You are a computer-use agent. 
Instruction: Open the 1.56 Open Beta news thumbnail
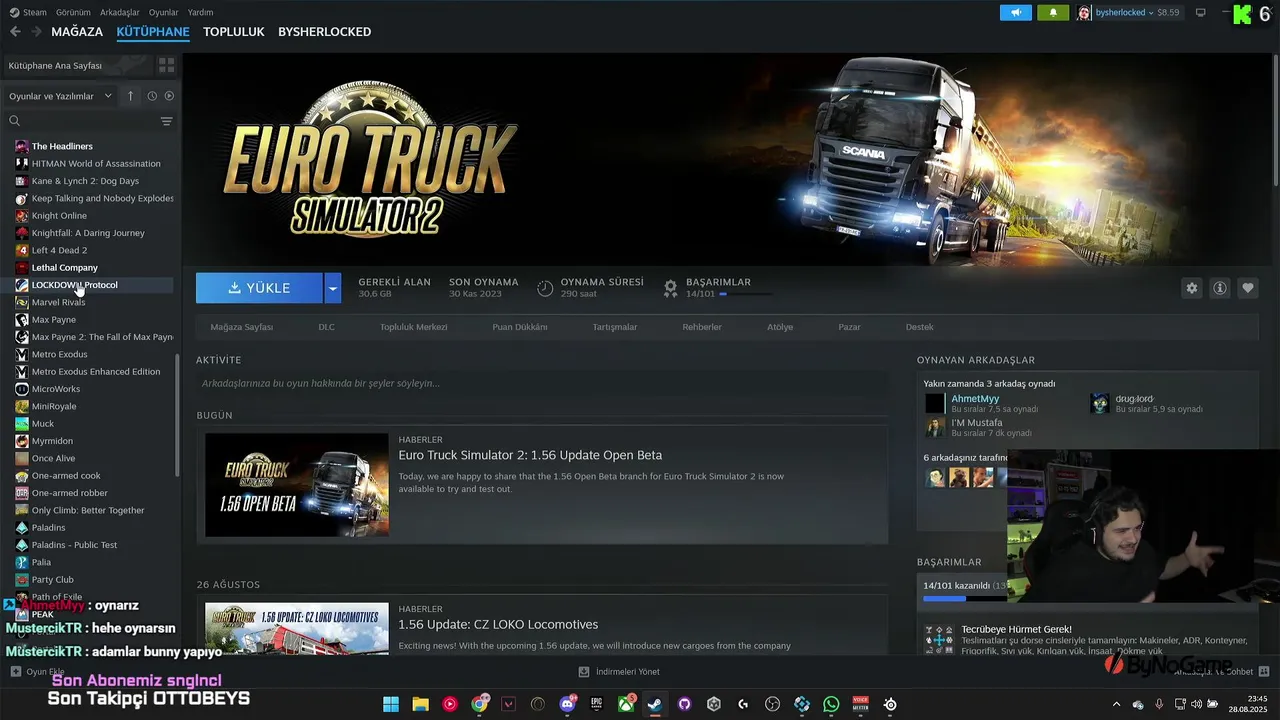[297, 485]
